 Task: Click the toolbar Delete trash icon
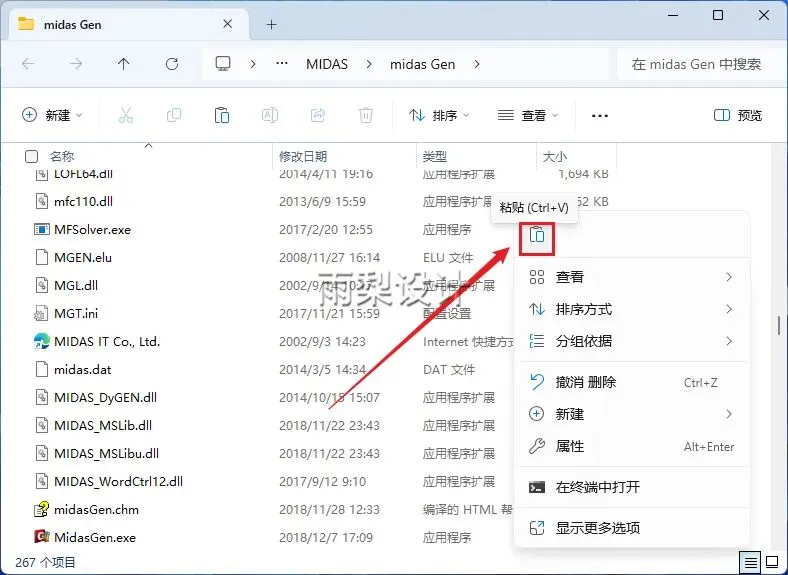pyautogui.click(x=366, y=116)
